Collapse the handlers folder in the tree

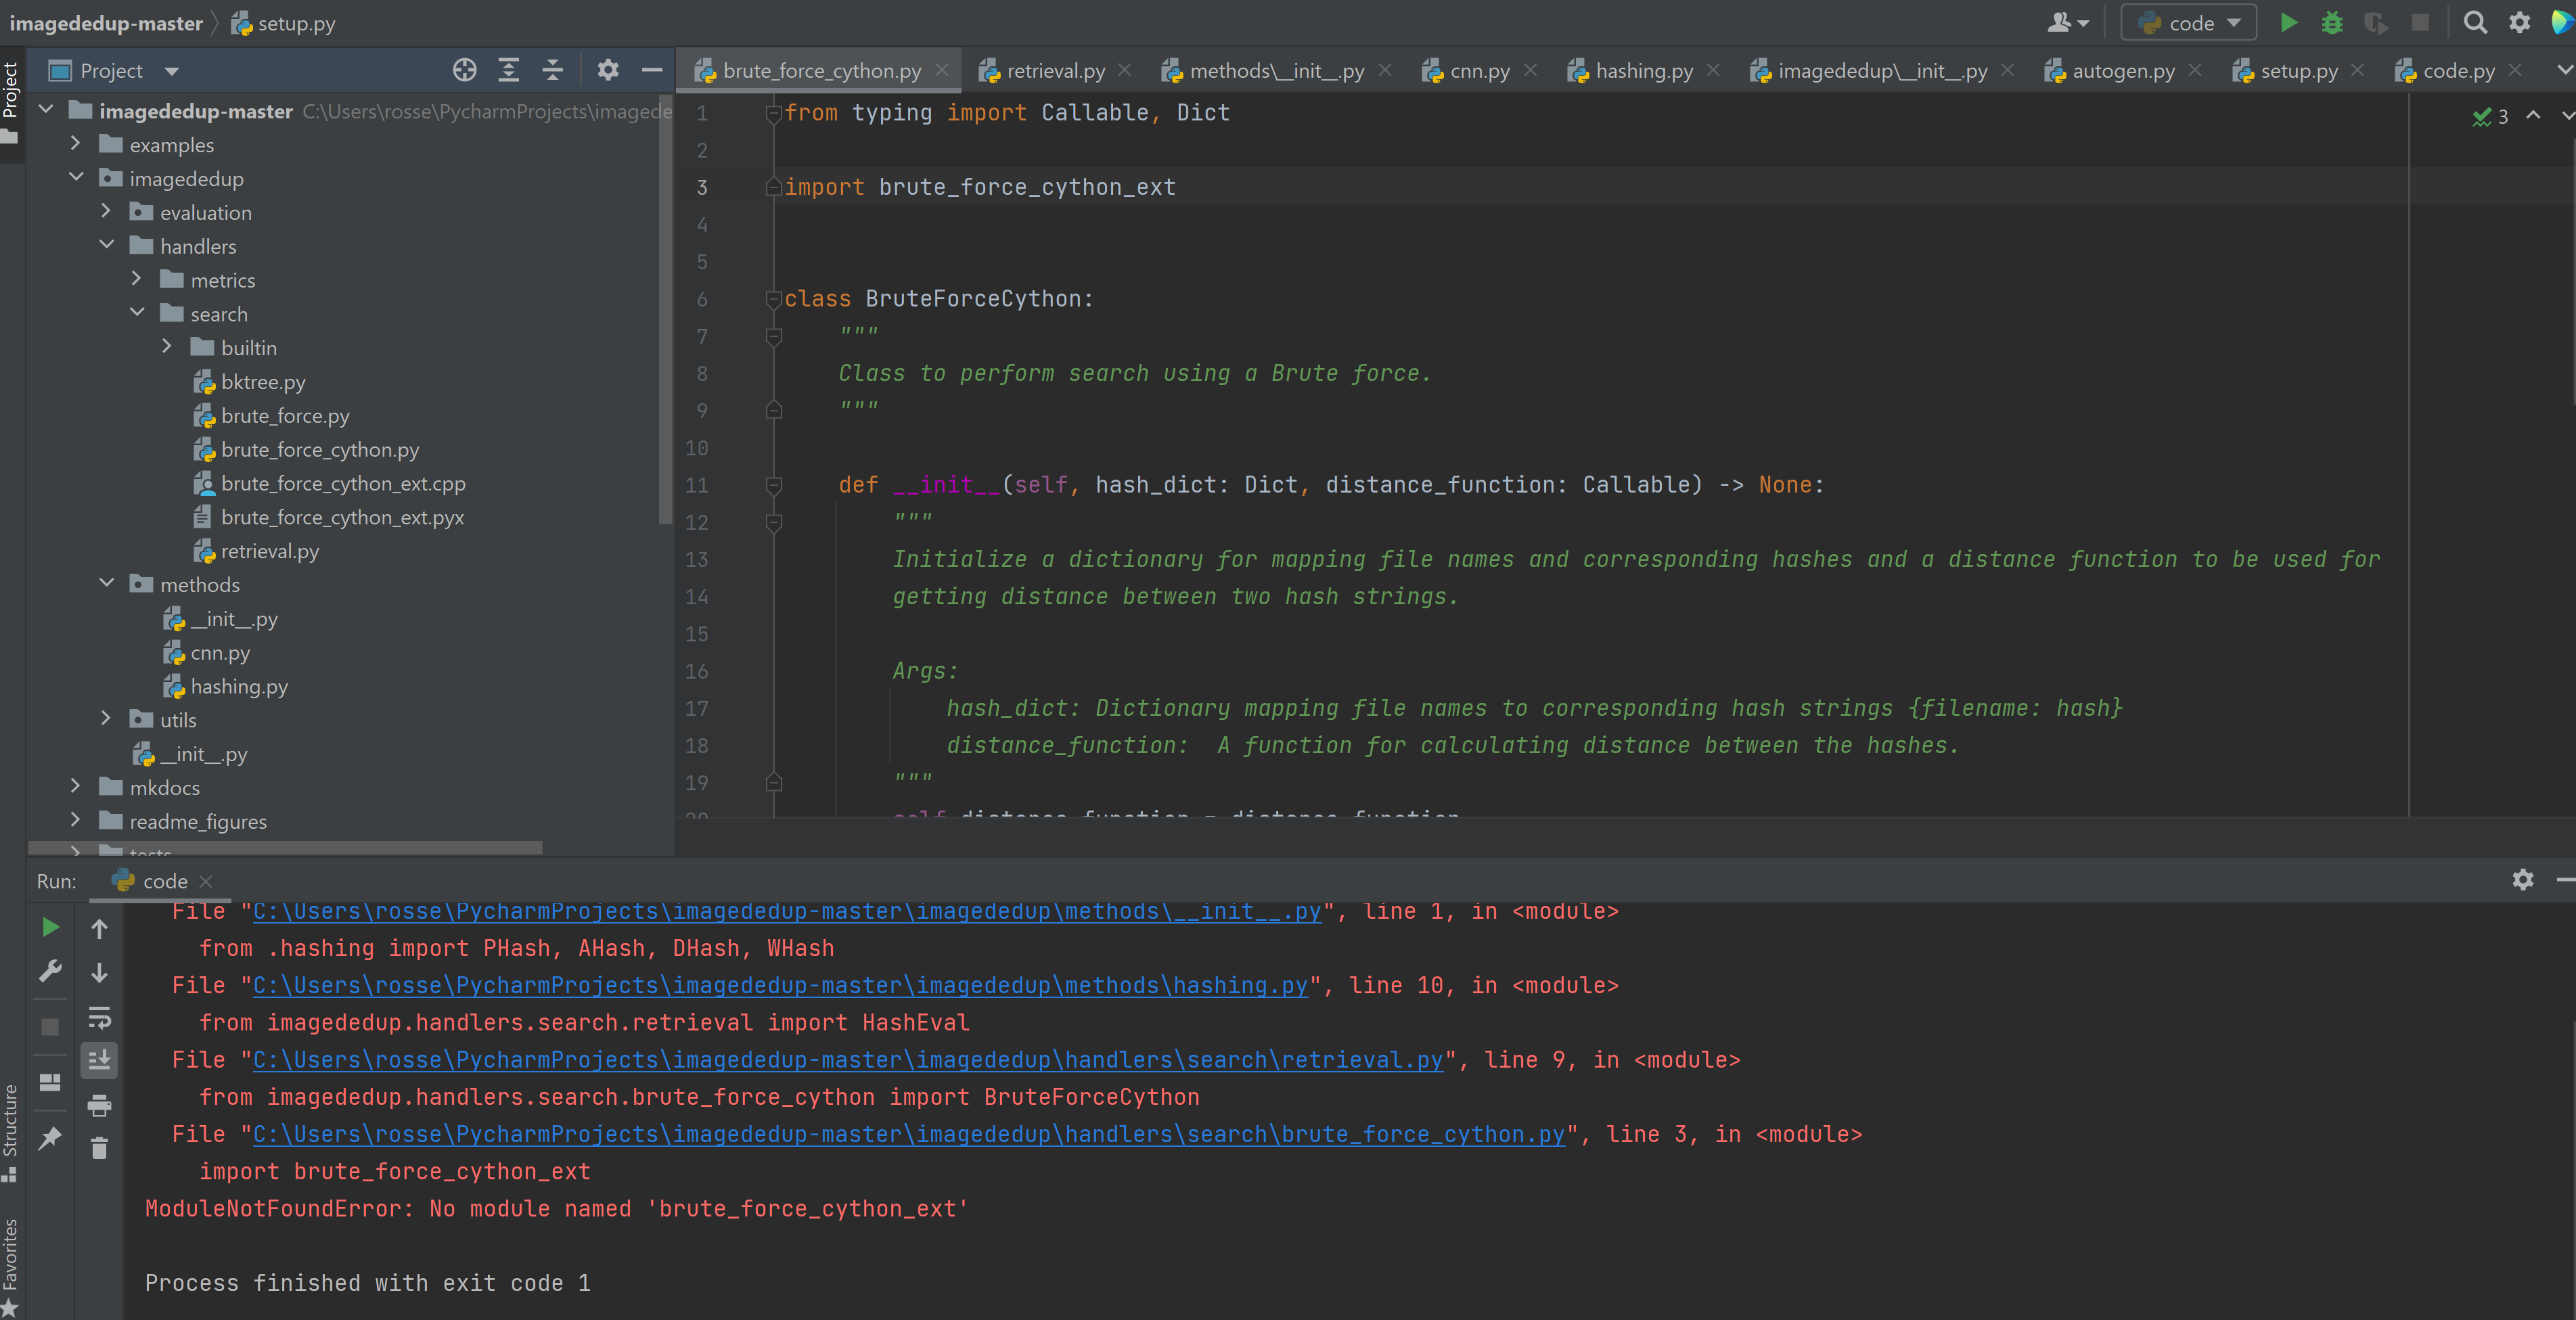107,245
